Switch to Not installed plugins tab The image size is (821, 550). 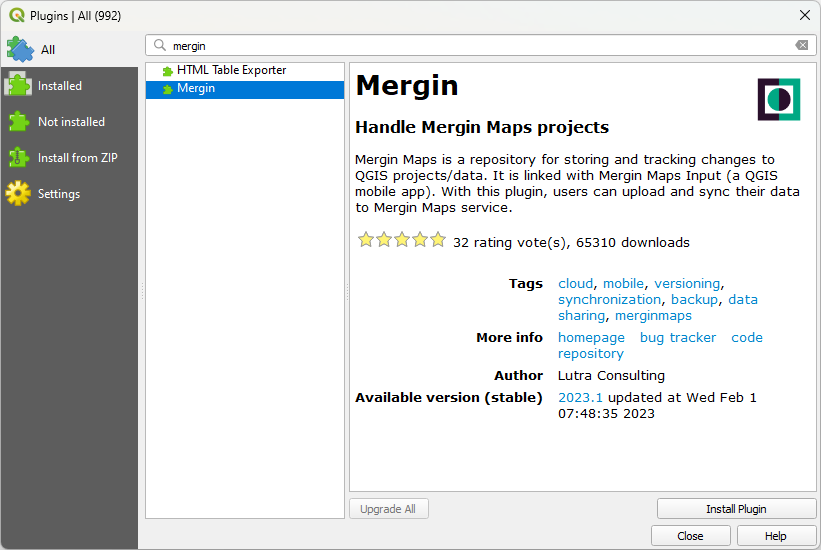click(x=70, y=122)
